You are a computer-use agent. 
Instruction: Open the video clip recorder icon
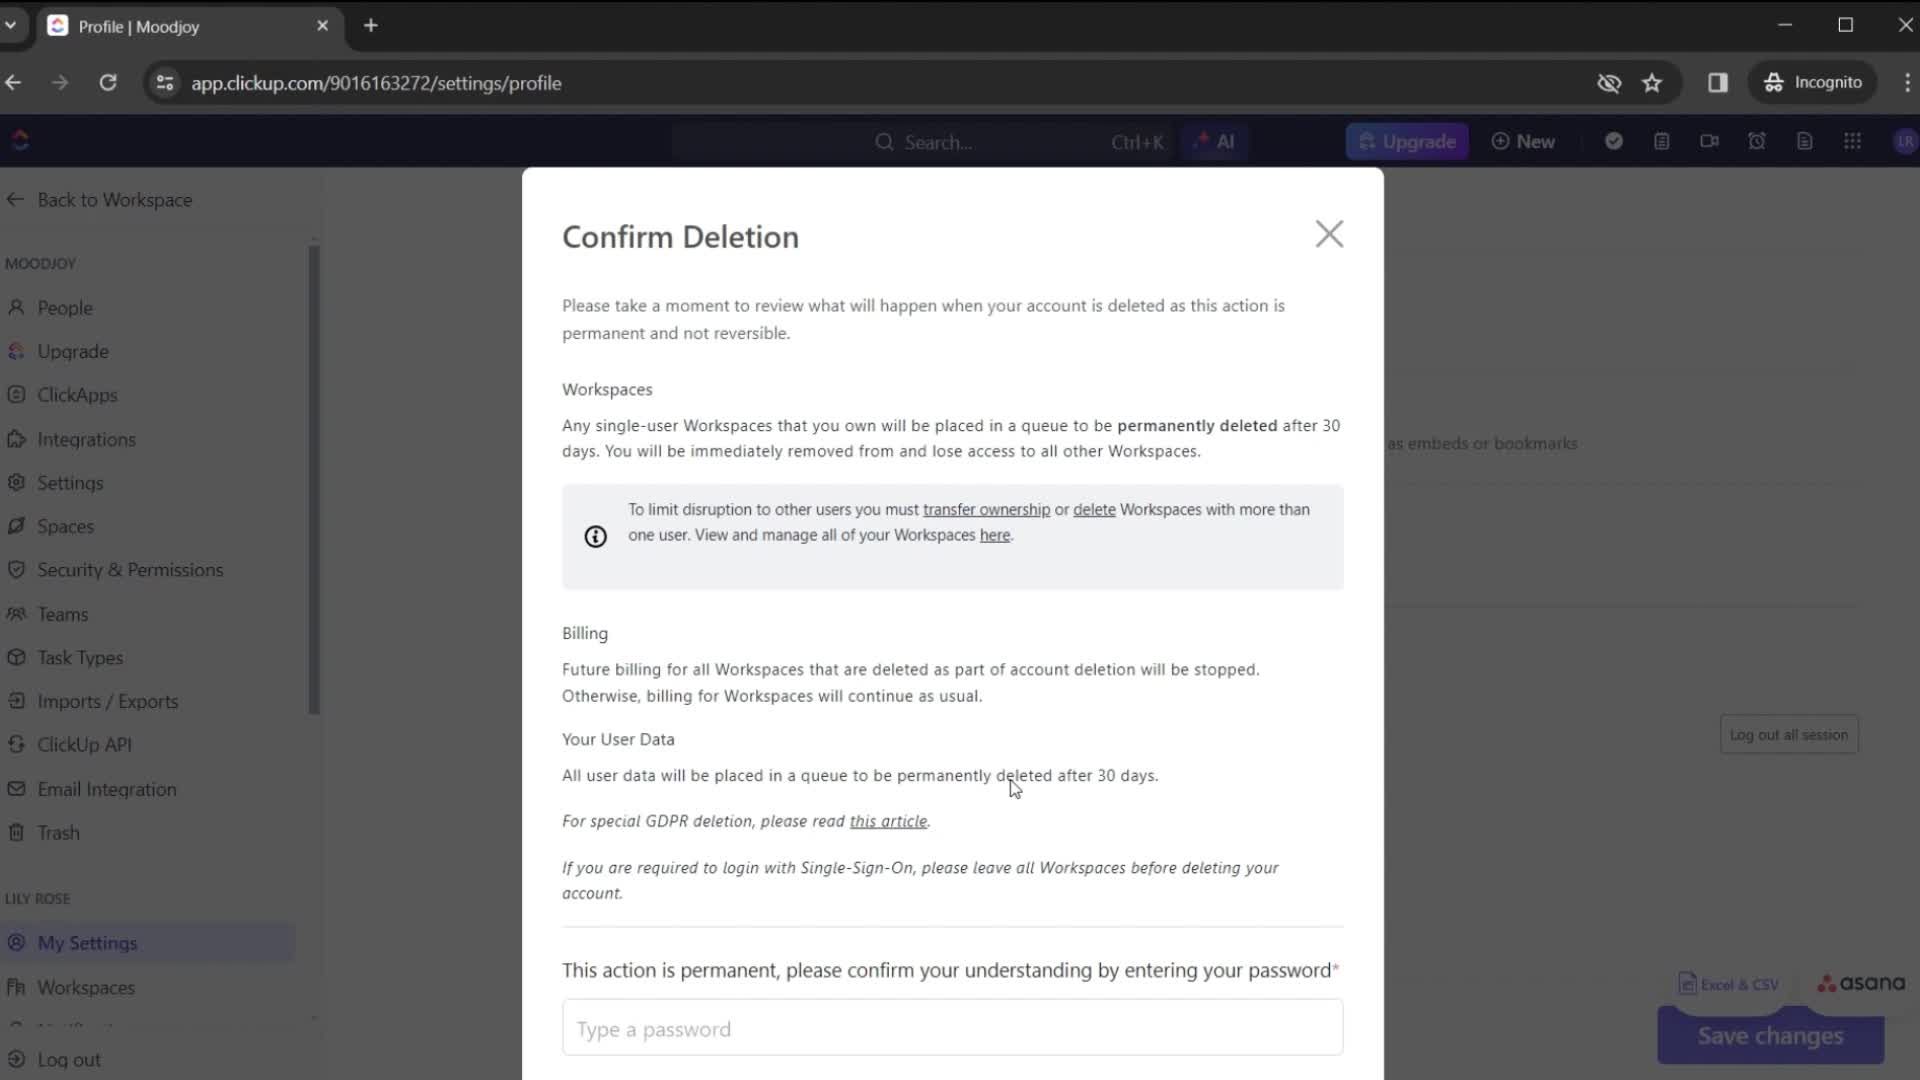click(x=1709, y=142)
